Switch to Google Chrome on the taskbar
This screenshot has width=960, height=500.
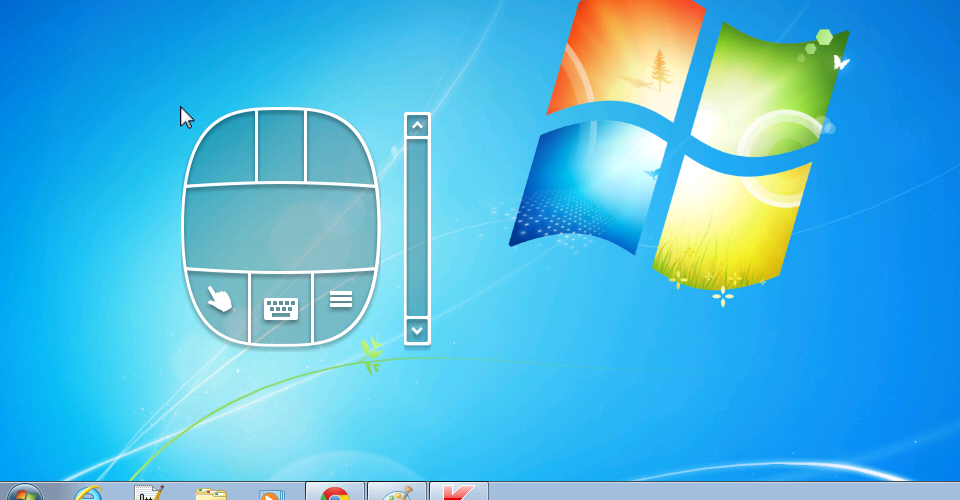click(x=335, y=491)
